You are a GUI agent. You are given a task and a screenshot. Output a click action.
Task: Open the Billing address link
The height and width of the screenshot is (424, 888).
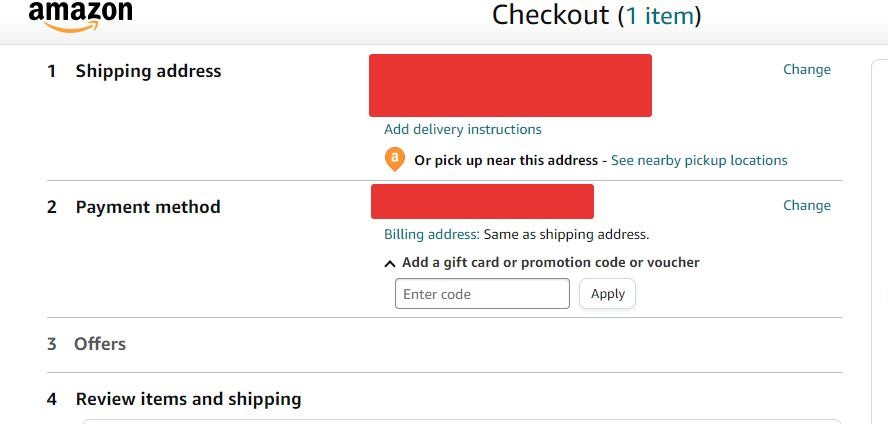pyautogui.click(x=432, y=234)
